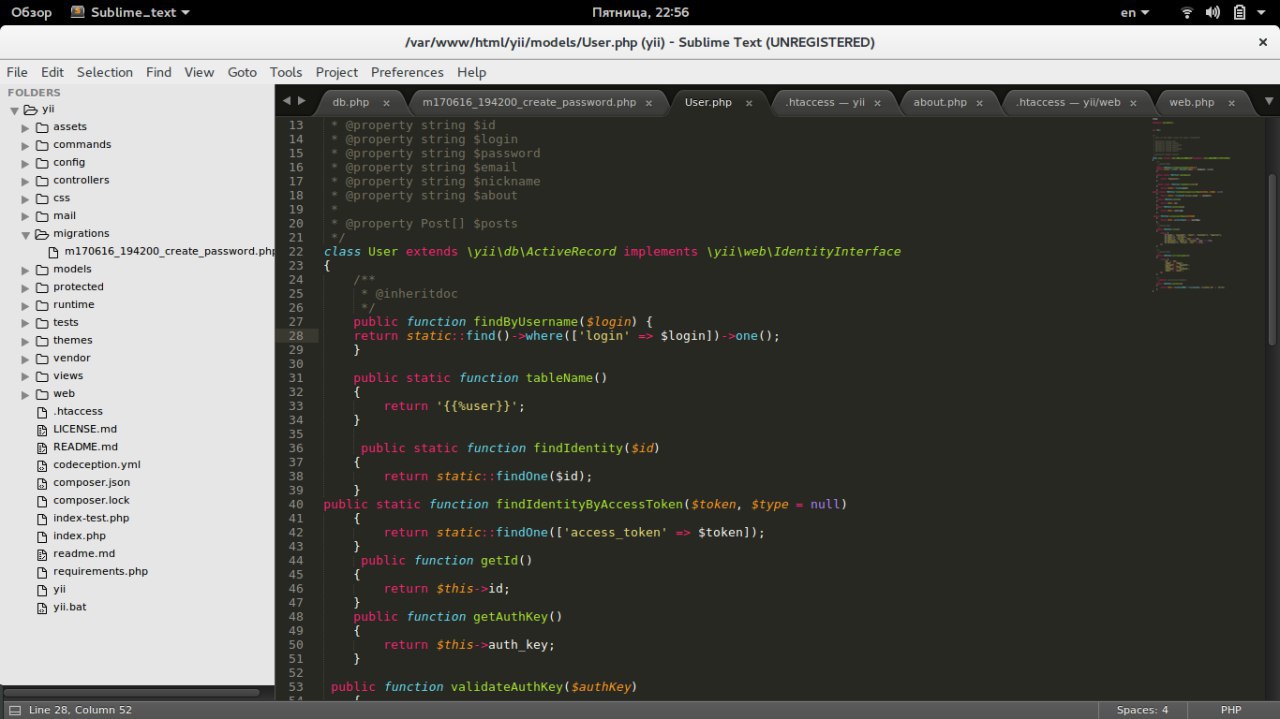This screenshot has width=1280, height=719.
Task: Close the about.php tab
Action: point(980,103)
